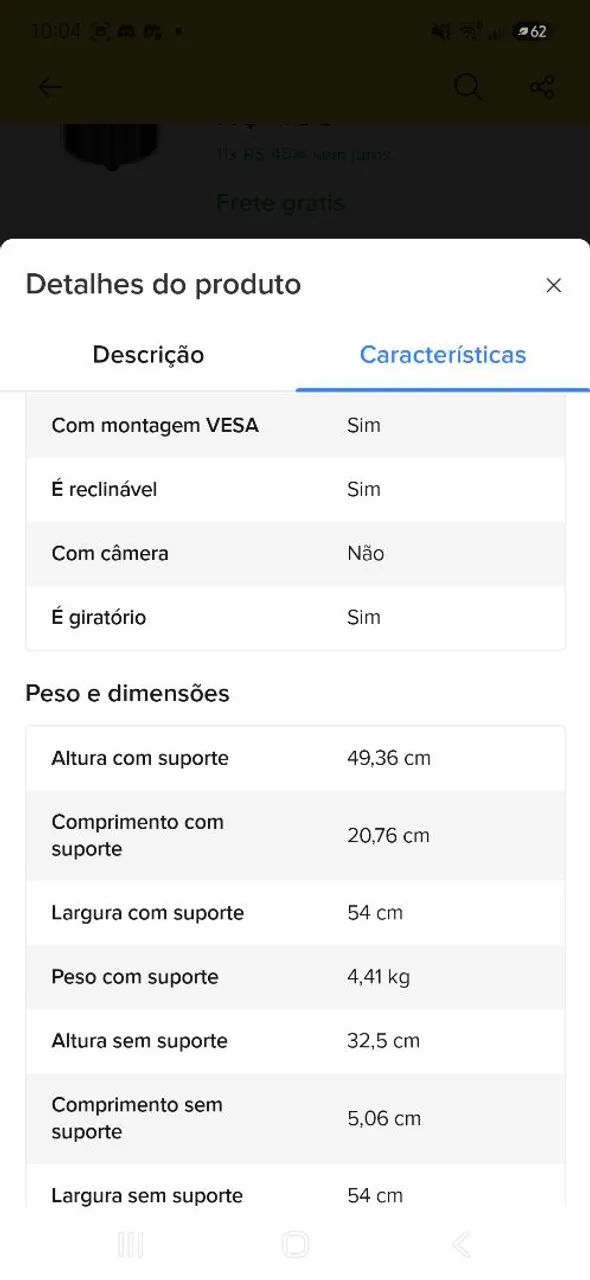Open Android recent apps button
This screenshot has height=1280, width=590.
pos(130,1244)
